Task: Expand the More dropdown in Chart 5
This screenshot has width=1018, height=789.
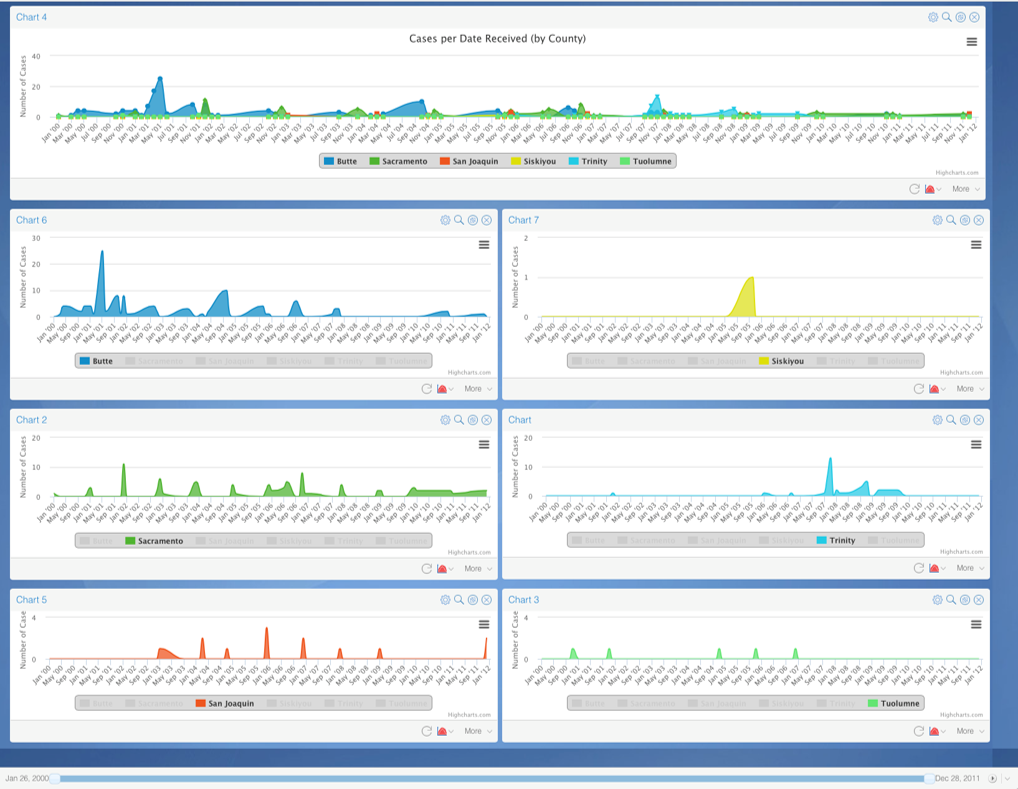Action: [x=478, y=731]
